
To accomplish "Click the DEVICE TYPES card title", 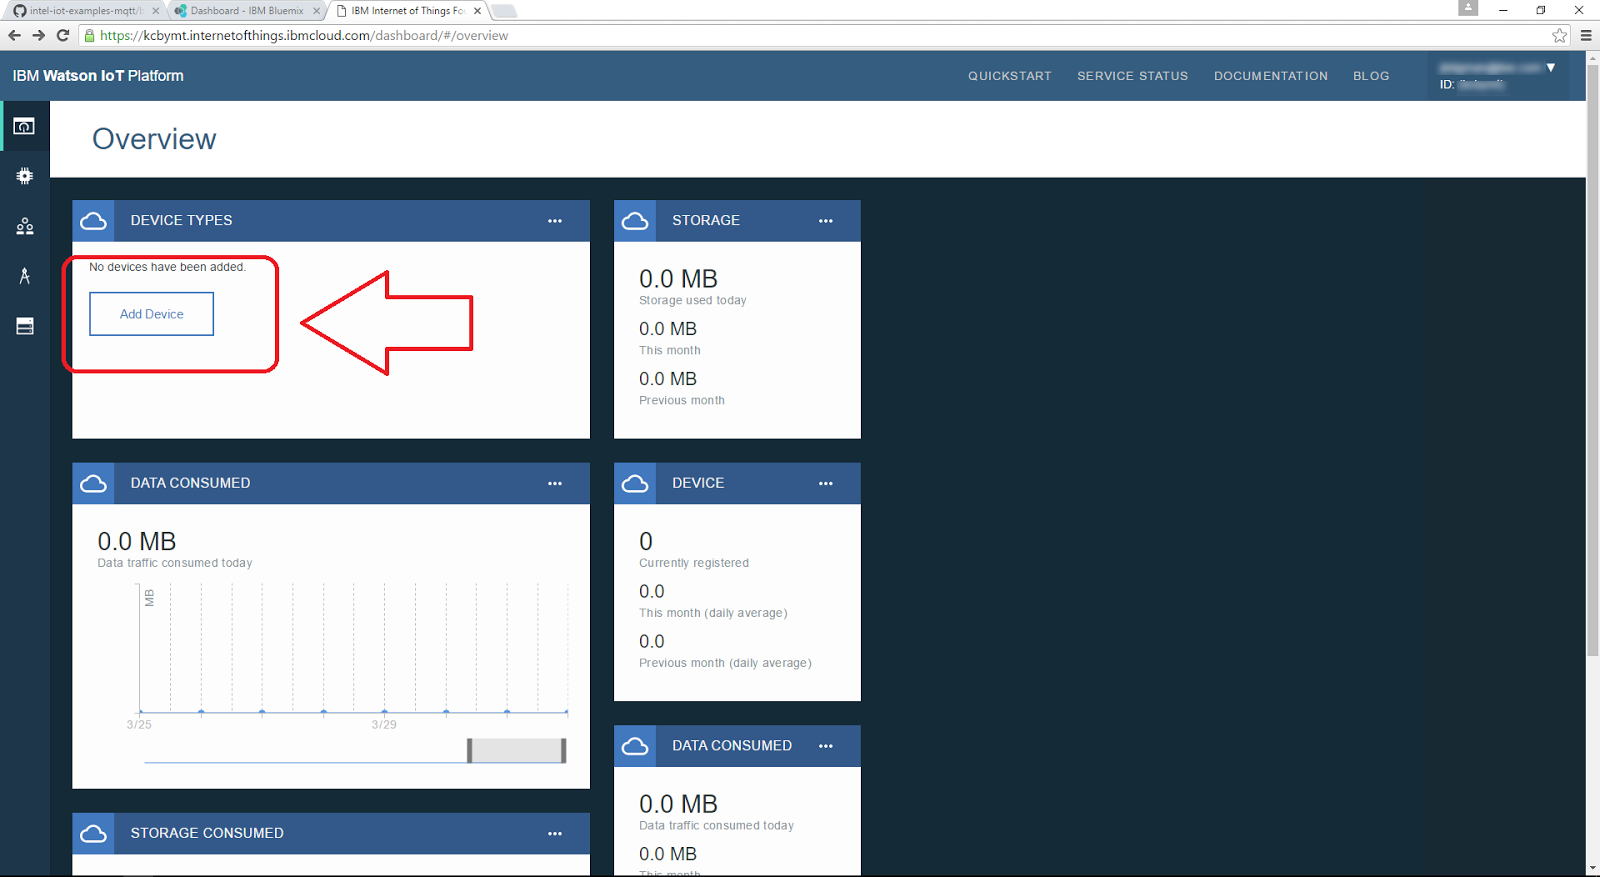I will (x=181, y=221).
